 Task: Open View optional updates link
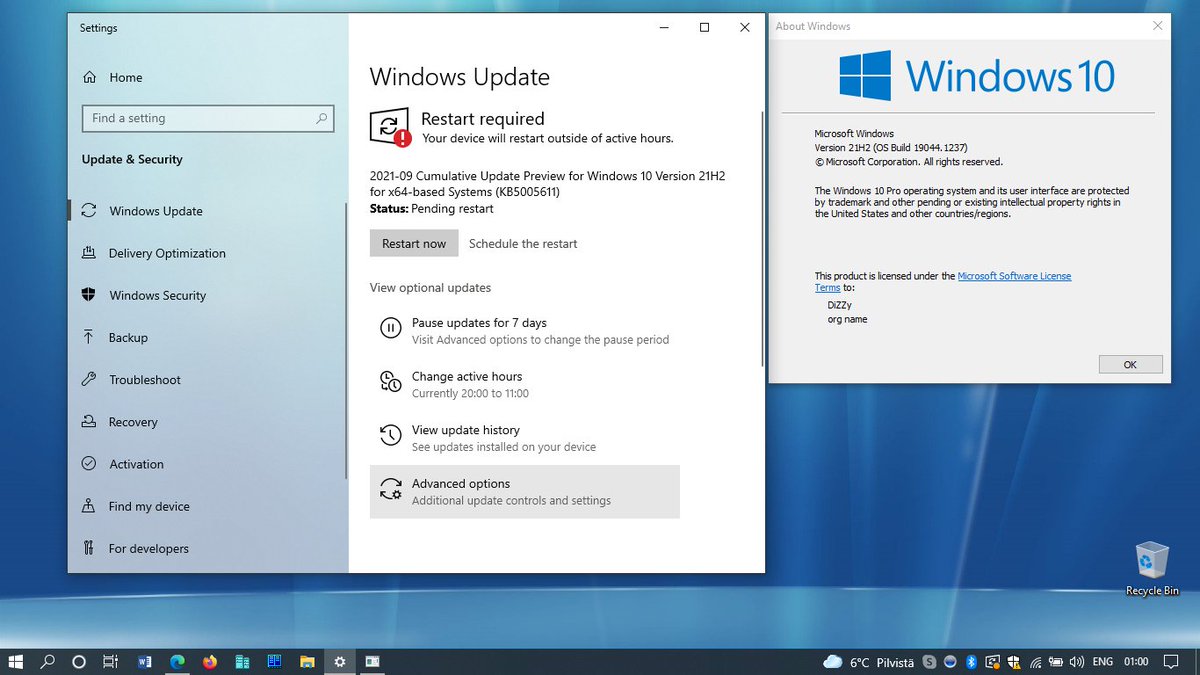[x=430, y=287]
